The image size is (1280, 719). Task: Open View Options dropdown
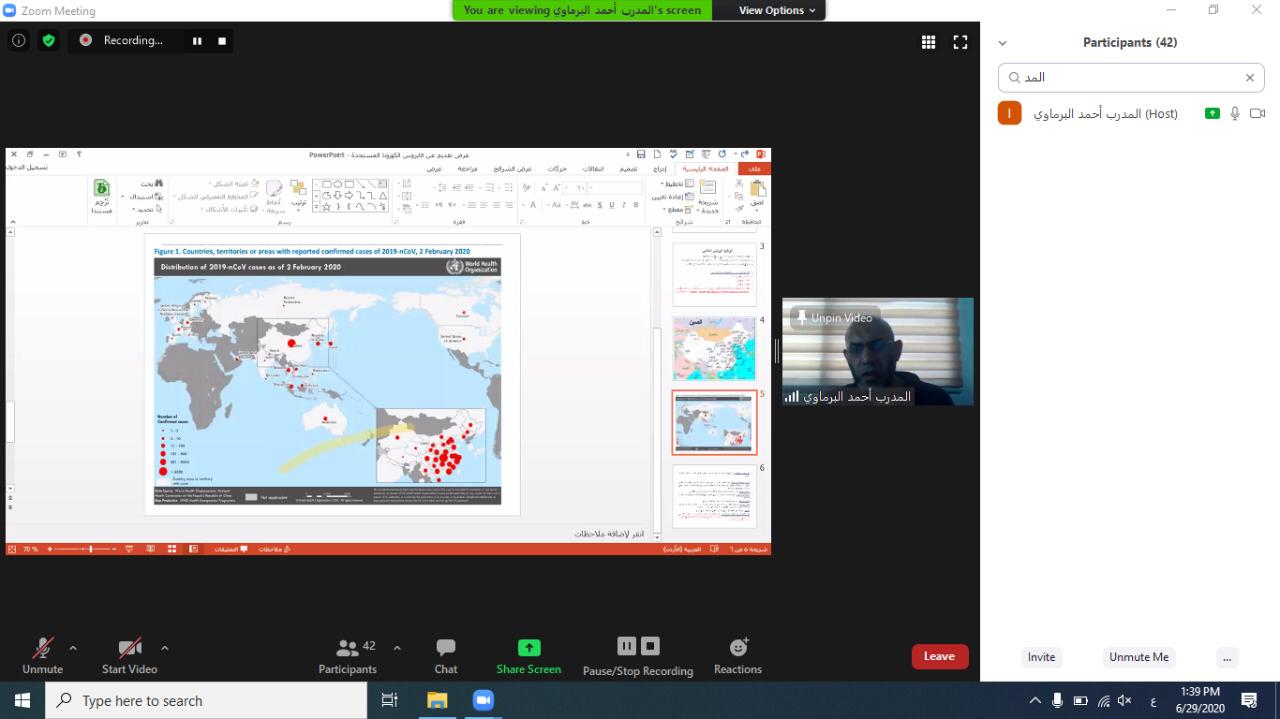point(777,10)
